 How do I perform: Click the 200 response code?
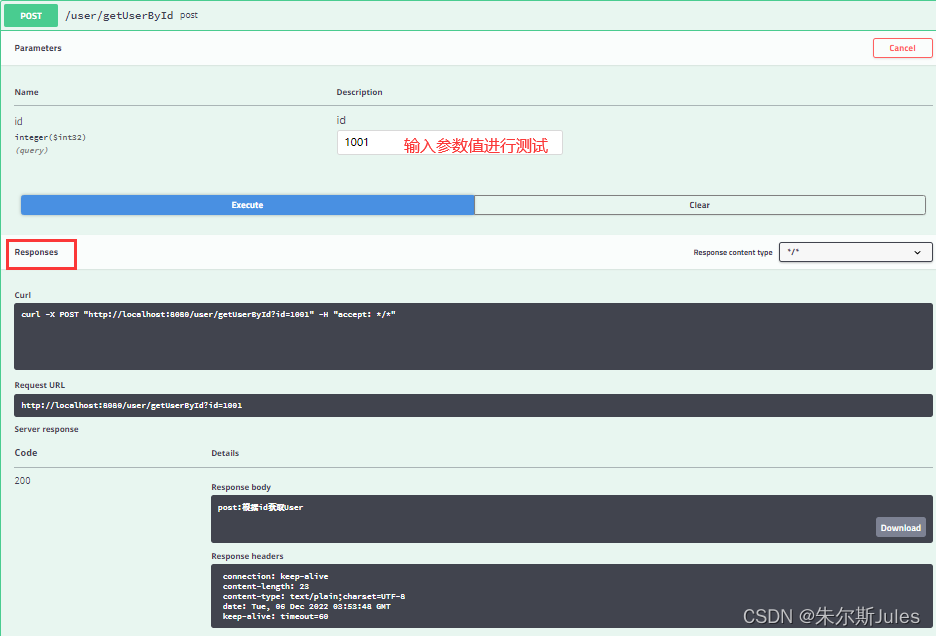23,480
